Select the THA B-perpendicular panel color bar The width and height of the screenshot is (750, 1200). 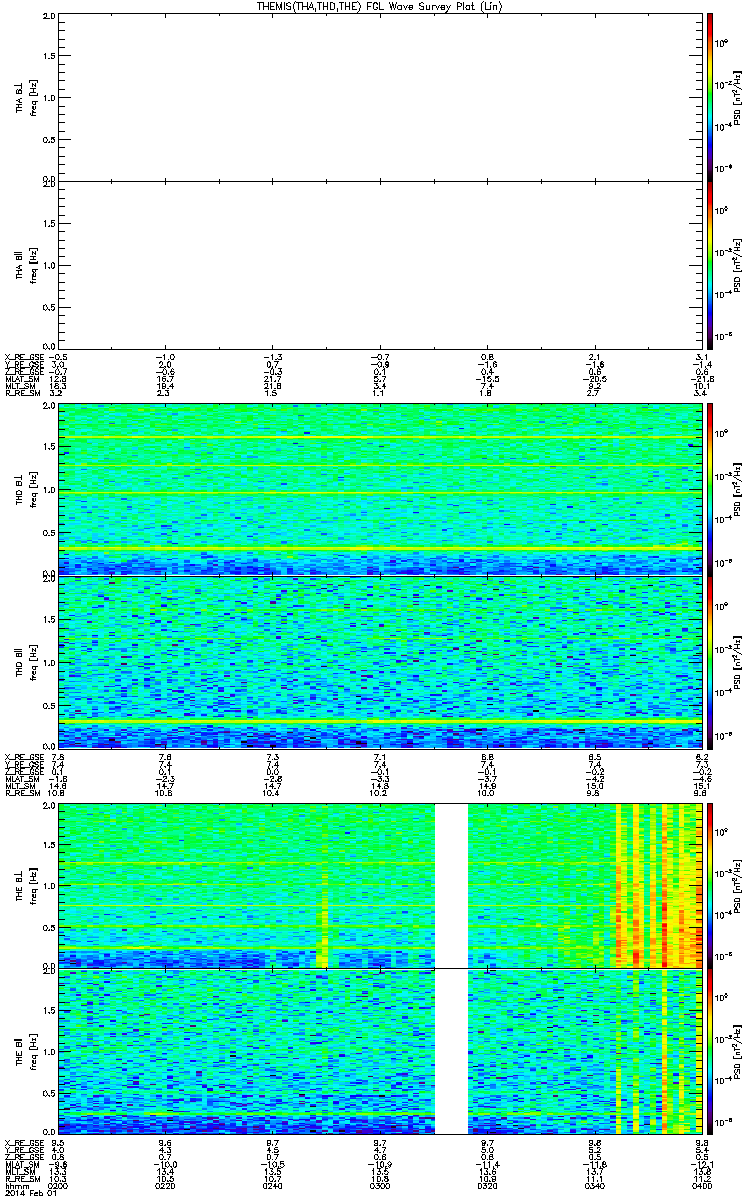tap(710, 95)
